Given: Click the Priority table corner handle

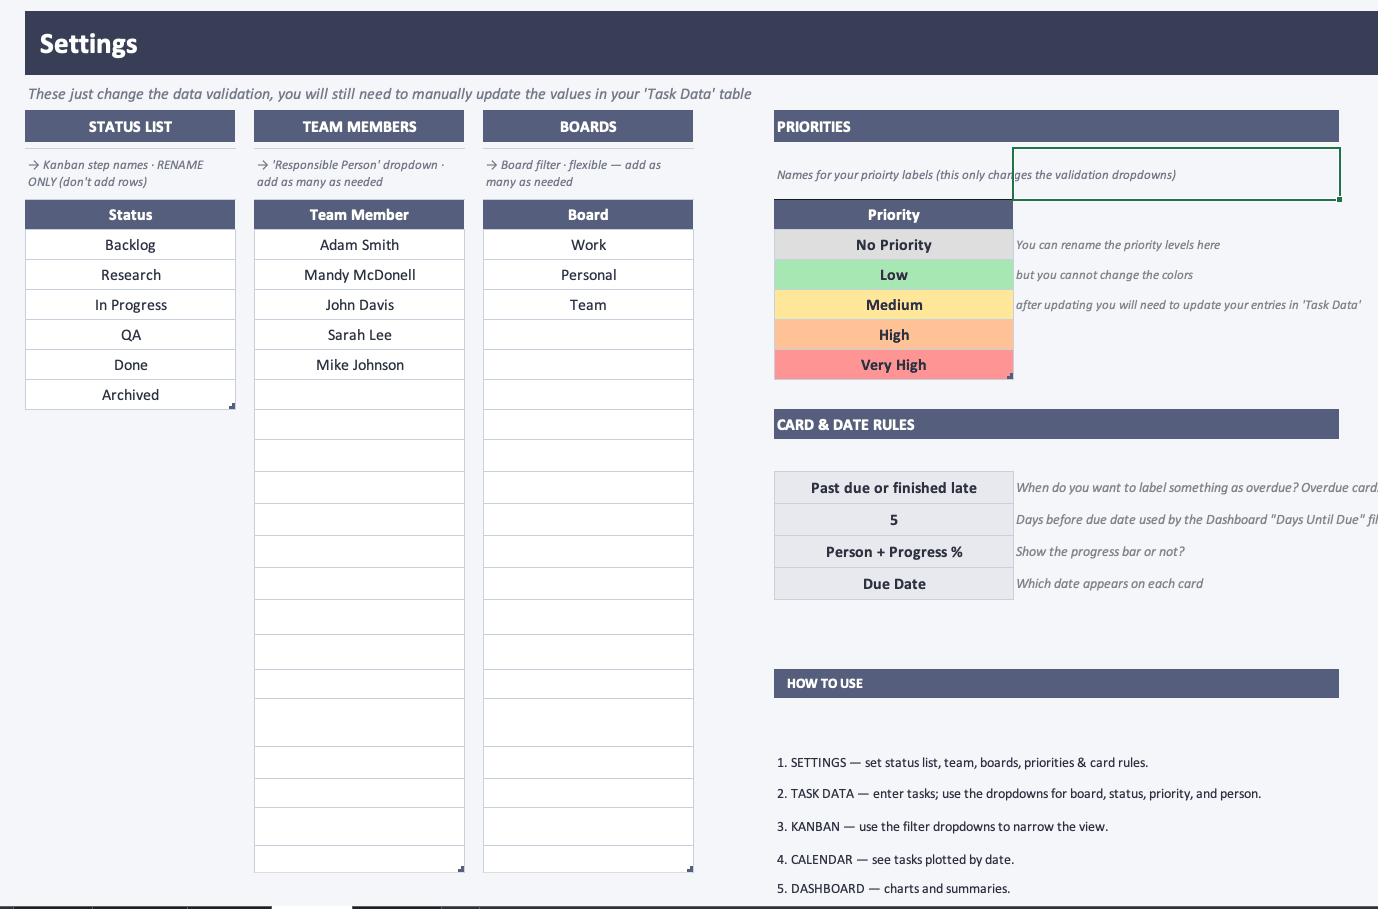Looking at the screenshot, I should 1010,376.
